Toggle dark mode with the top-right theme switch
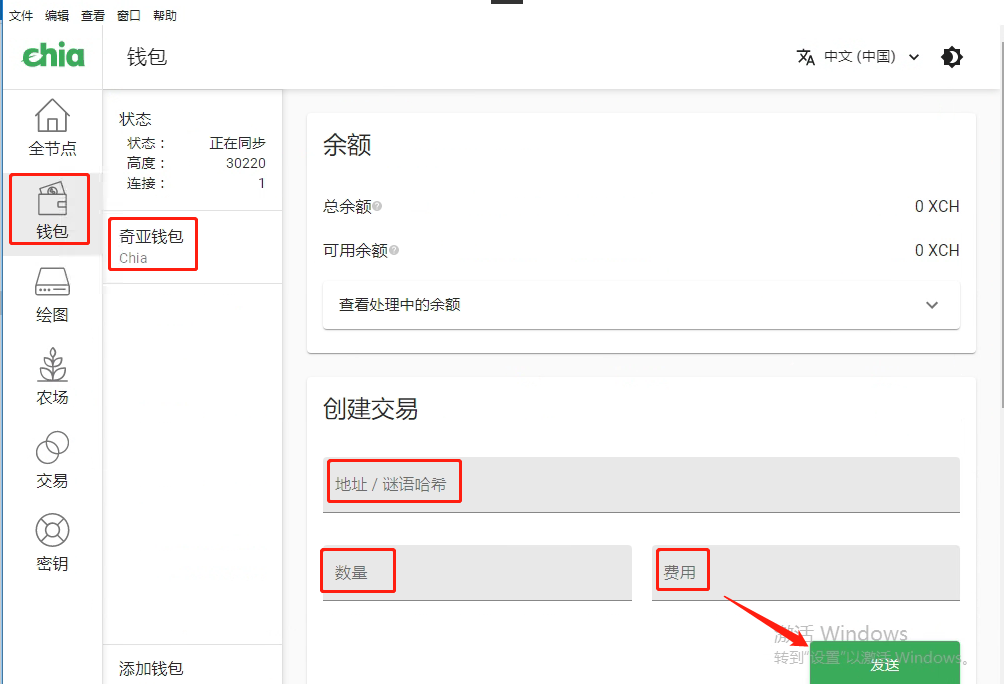Screen dimensions: 1004x684 951,57
